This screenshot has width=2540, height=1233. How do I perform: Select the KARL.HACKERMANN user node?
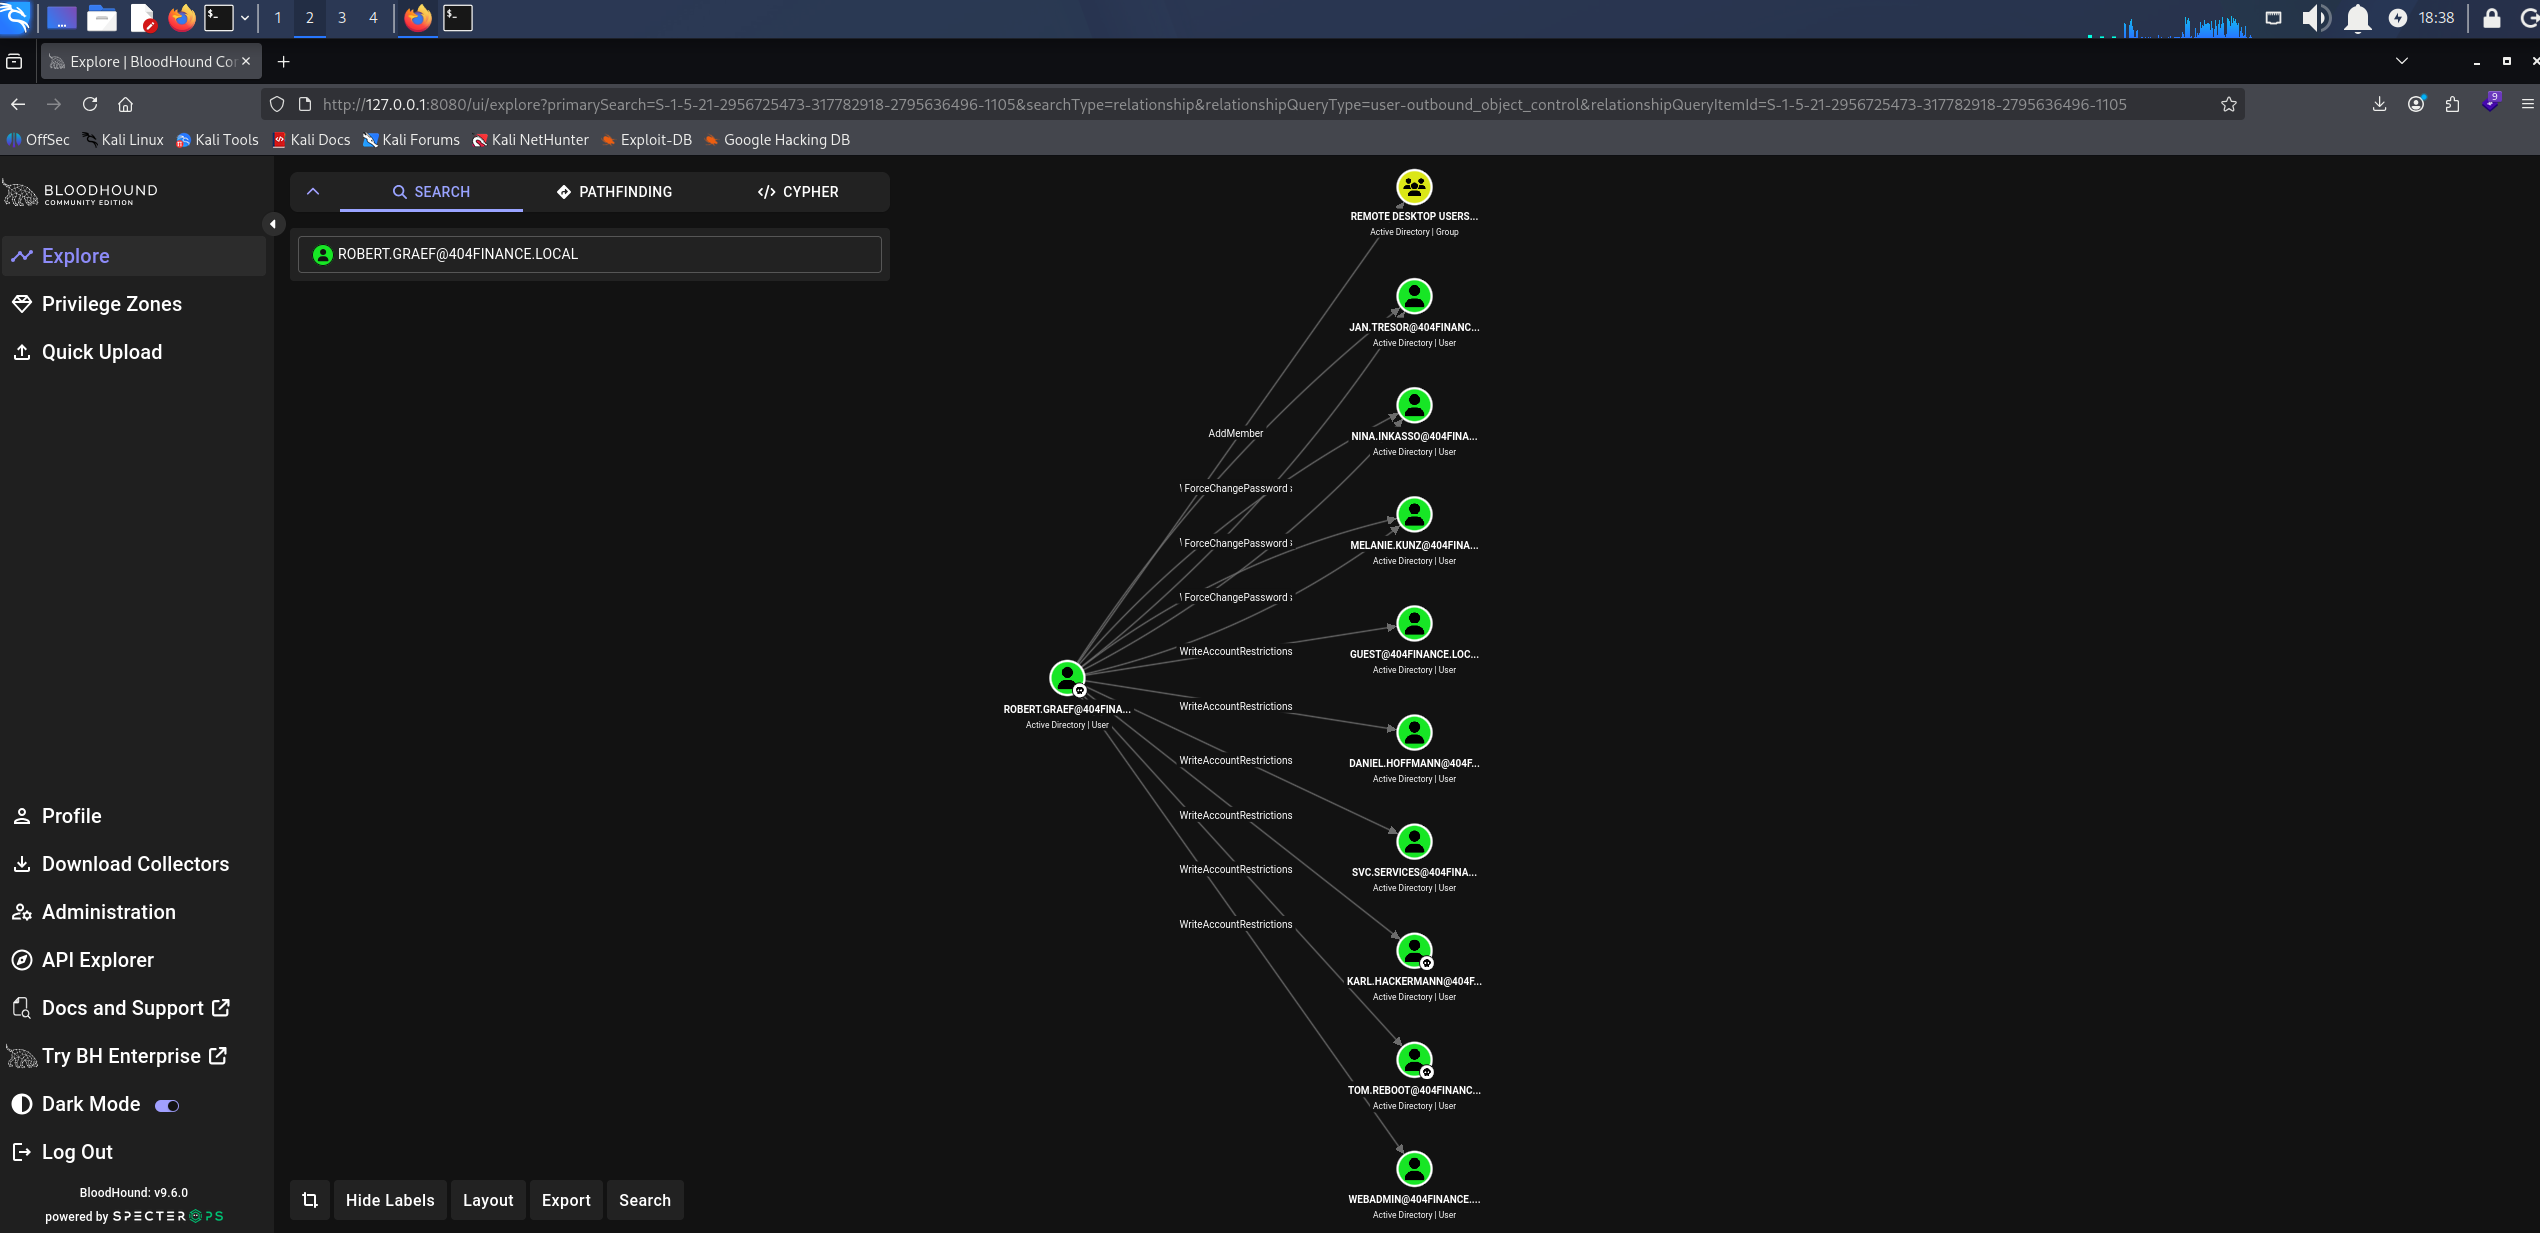tap(1414, 950)
